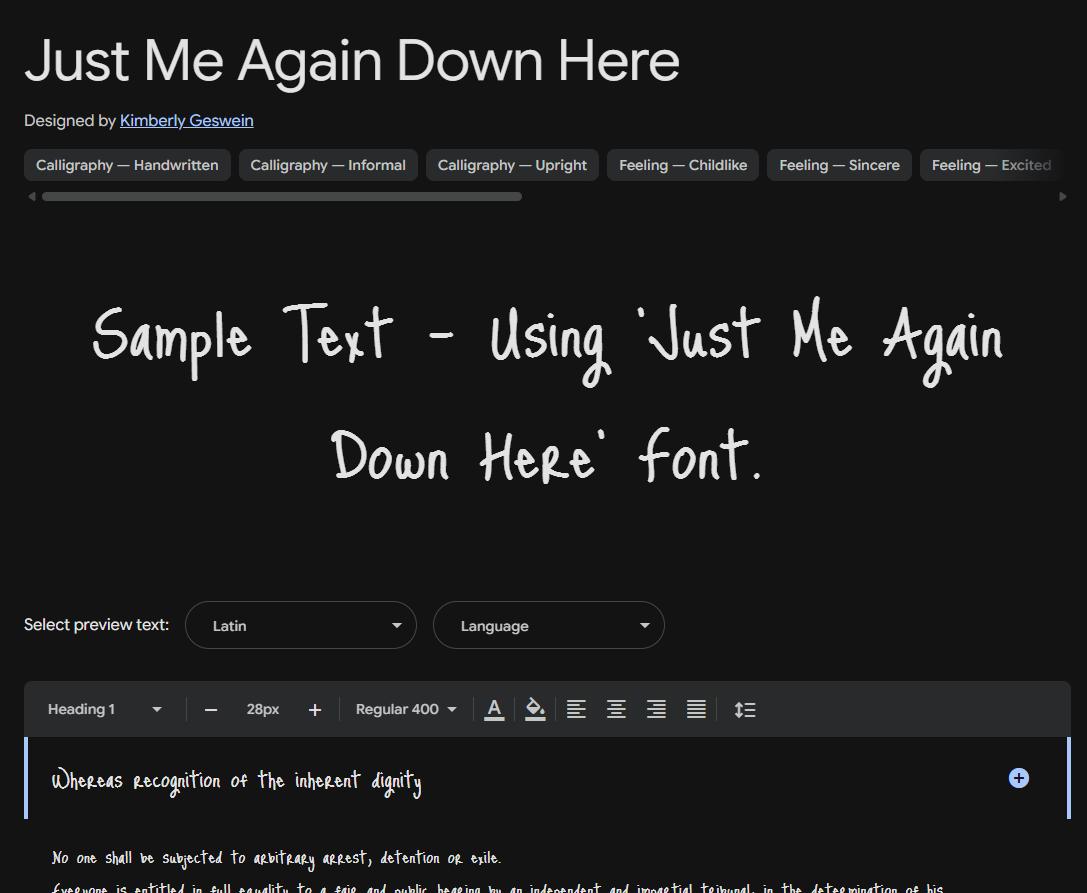
Task: Open the line height spacing control
Action: click(x=745, y=709)
